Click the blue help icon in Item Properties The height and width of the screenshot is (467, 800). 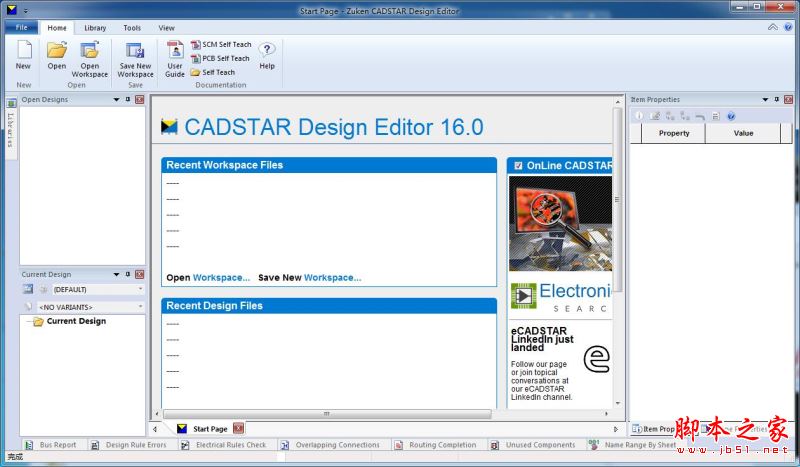point(731,116)
